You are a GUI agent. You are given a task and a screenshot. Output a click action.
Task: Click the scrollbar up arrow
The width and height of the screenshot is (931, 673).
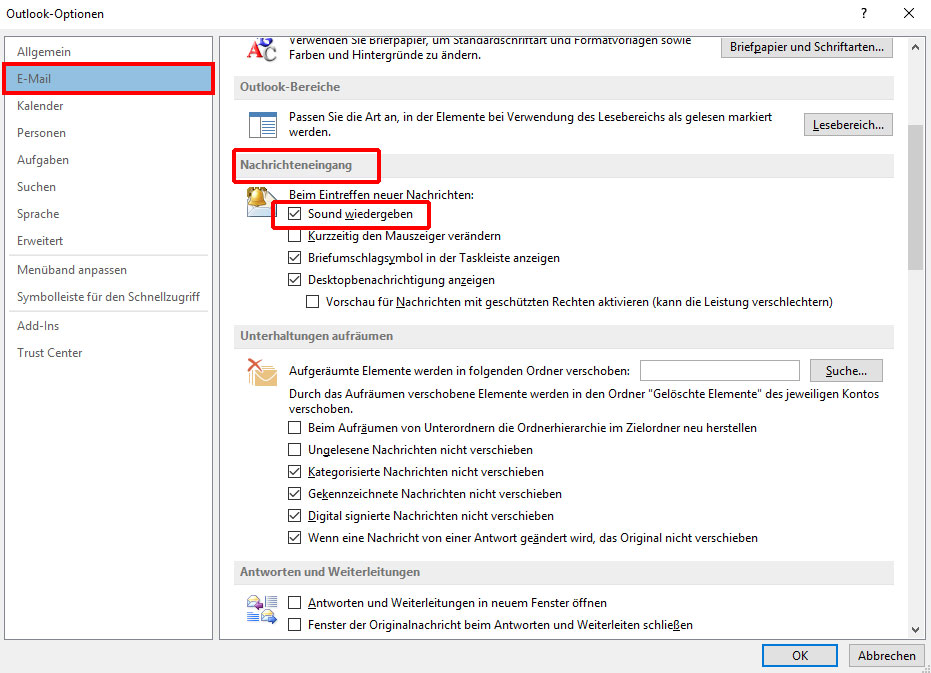pos(915,47)
